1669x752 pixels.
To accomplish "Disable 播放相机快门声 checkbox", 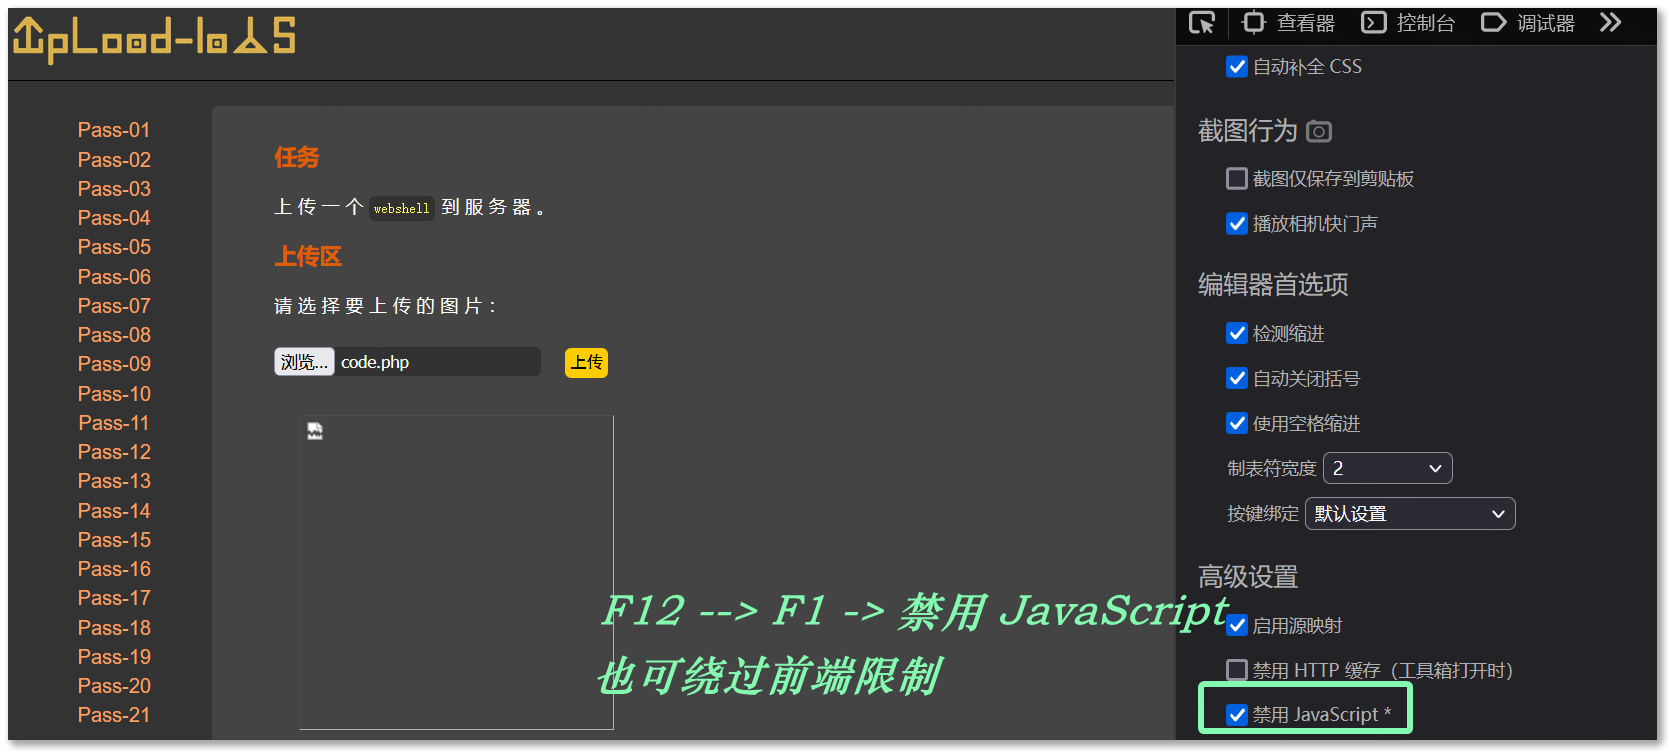I will (x=1237, y=224).
